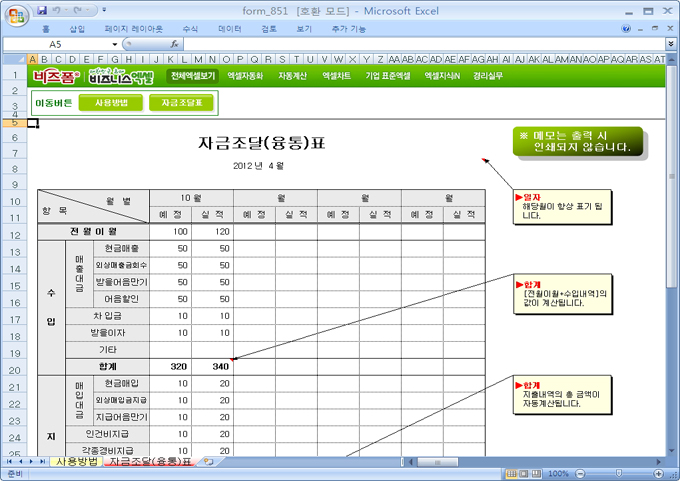Open the 삽입 ribbon tab

[77, 29]
